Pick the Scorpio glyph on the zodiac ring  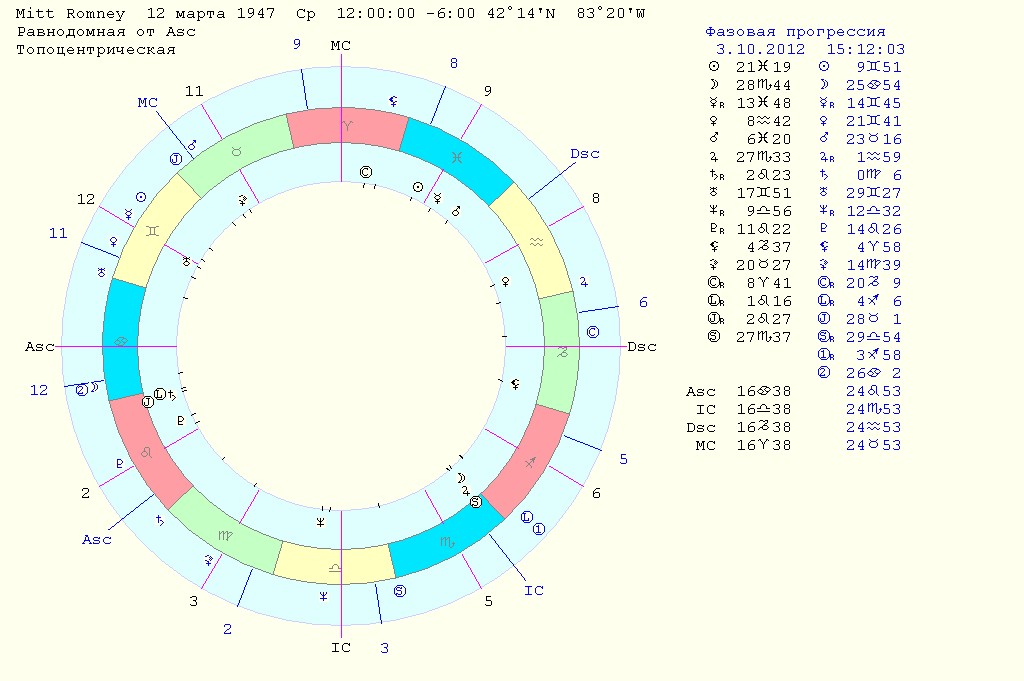(448, 541)
